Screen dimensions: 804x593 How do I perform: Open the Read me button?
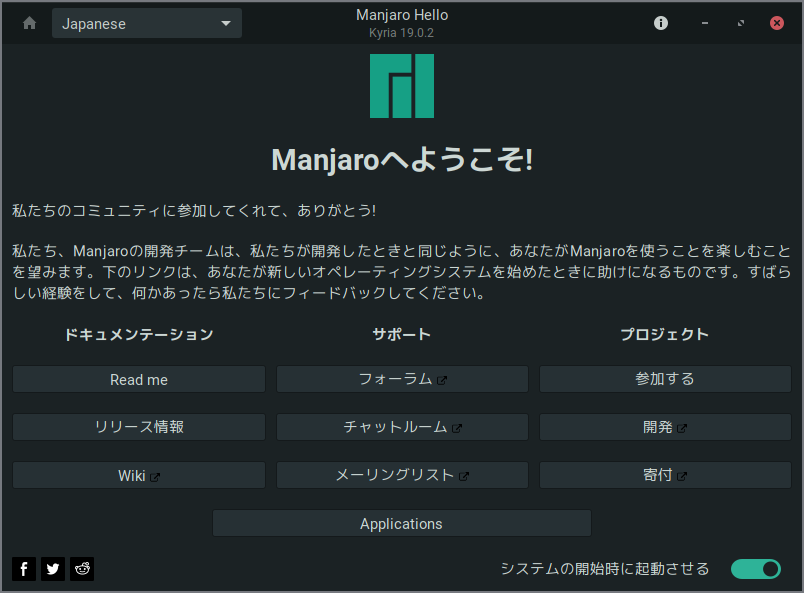pyautogui.click(x=139, y=379)
